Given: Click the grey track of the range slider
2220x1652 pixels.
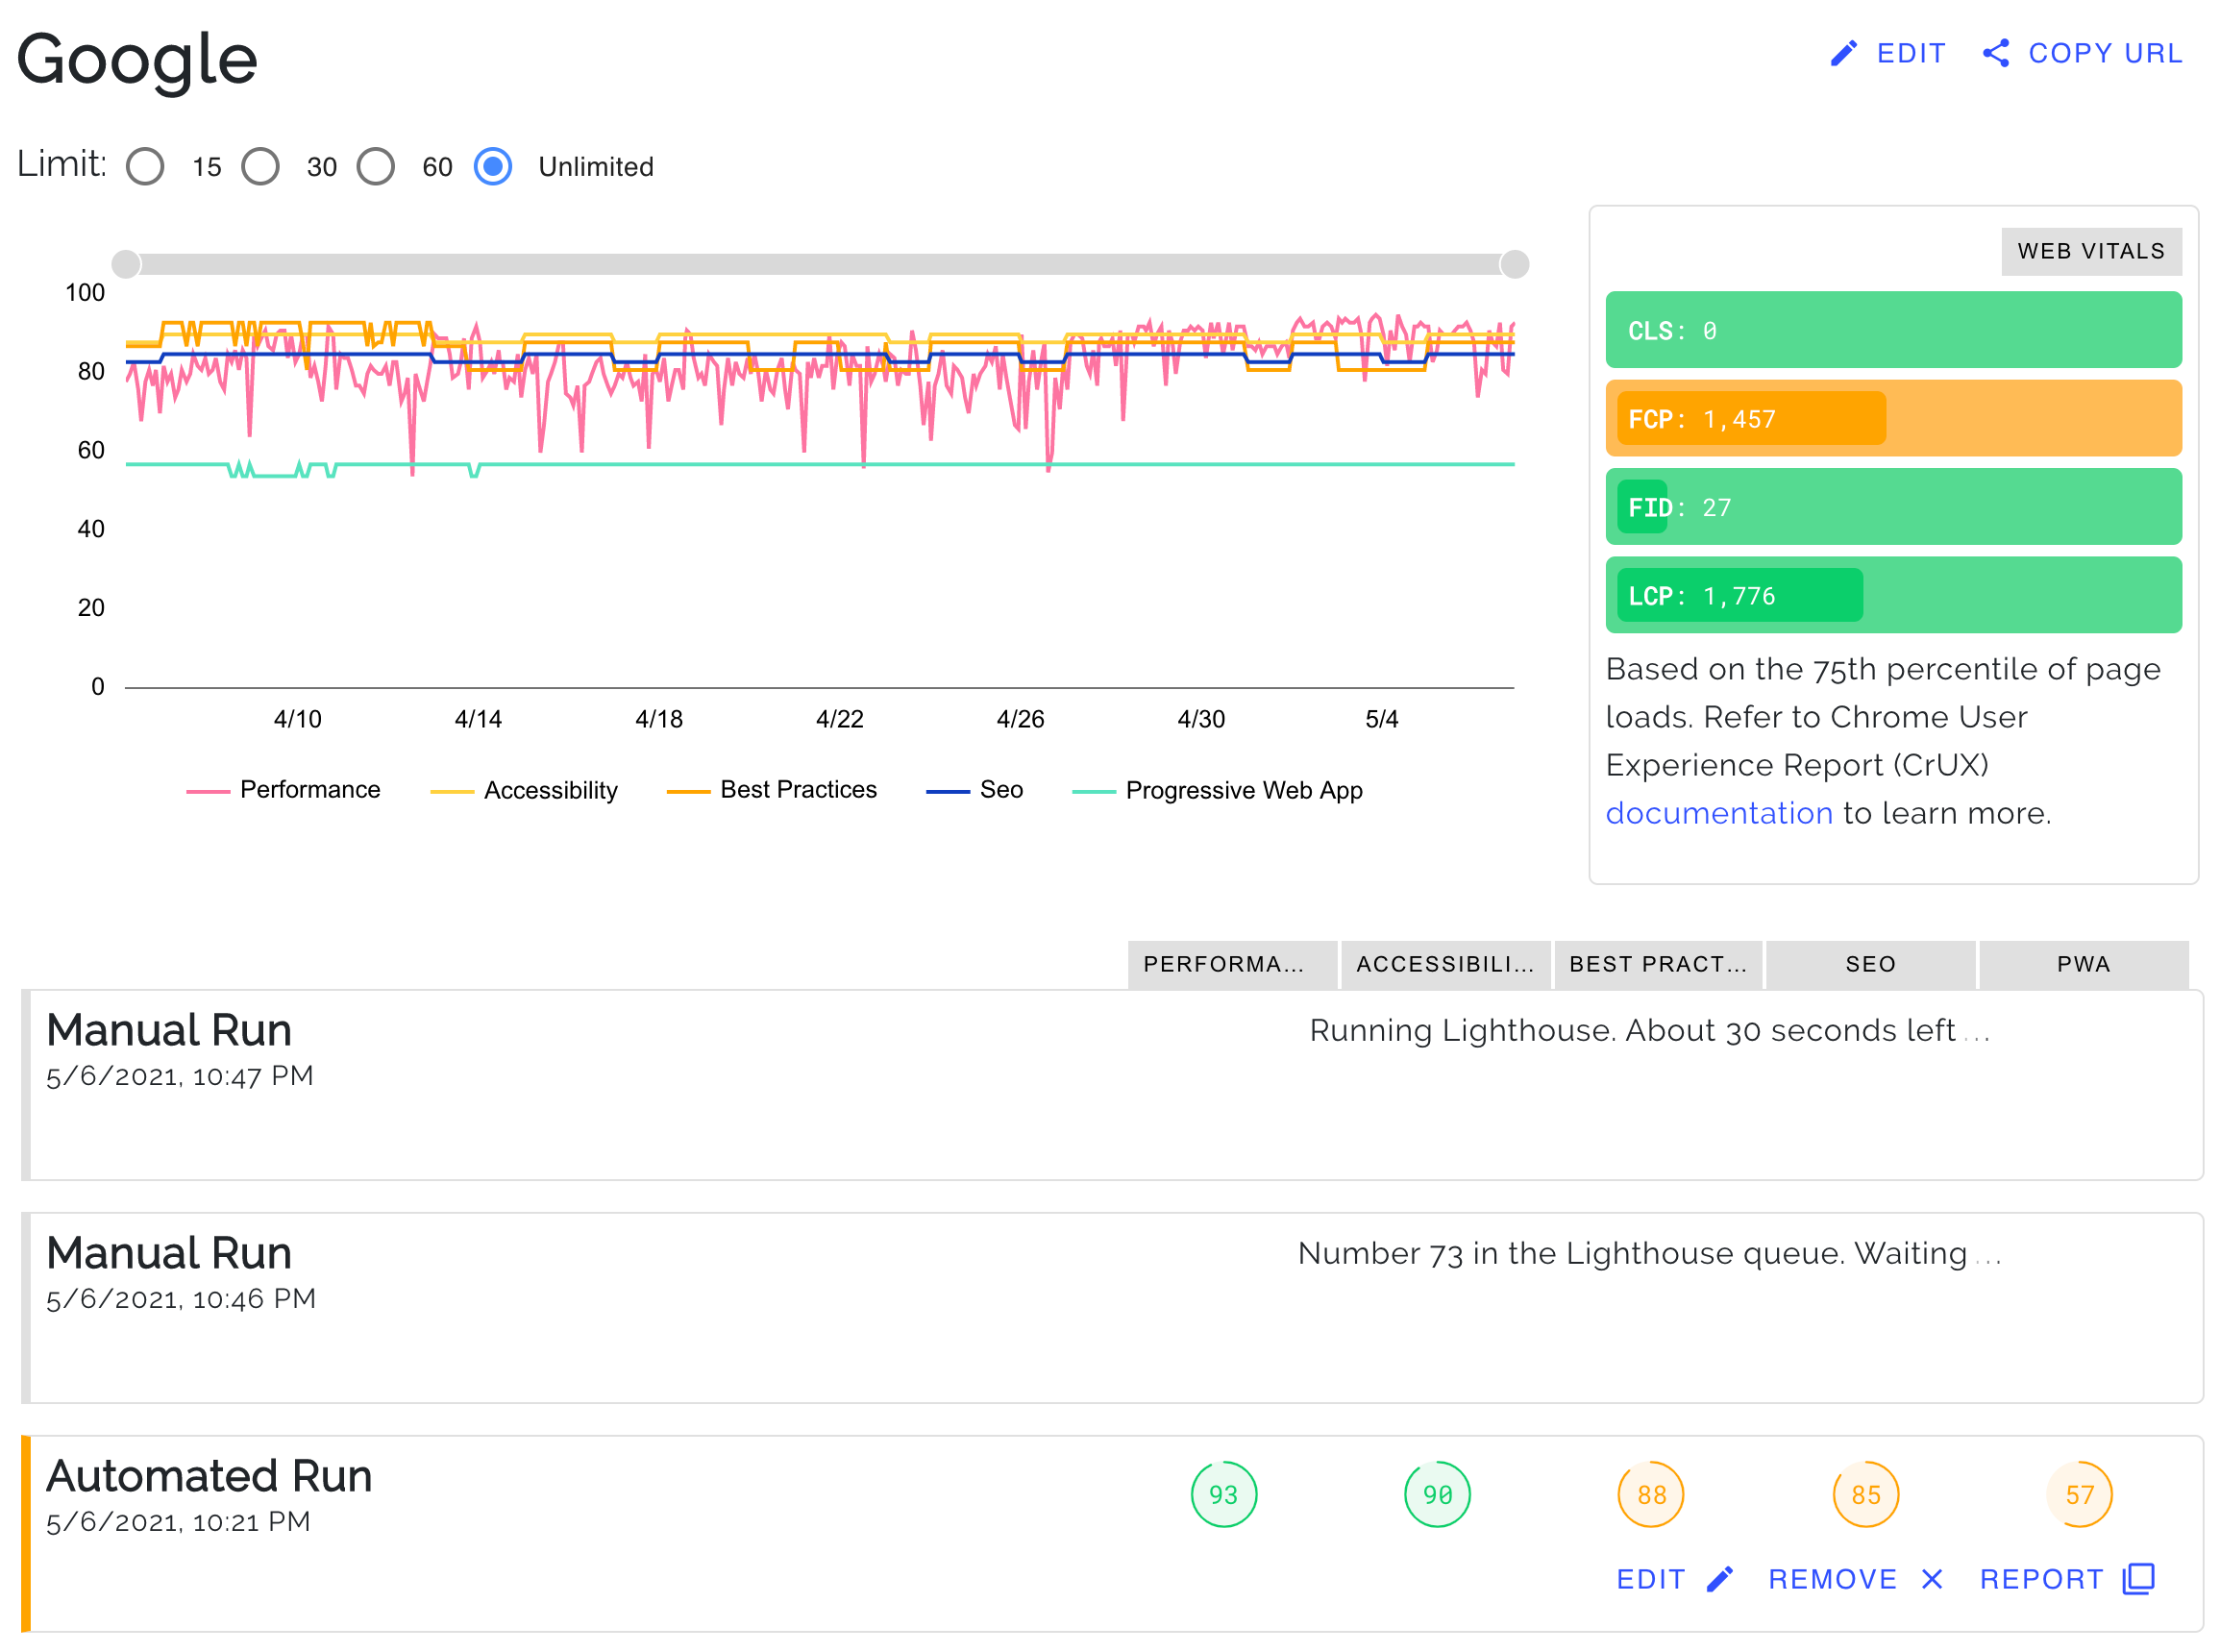Looking at the screenshot, I should pyautogui.click(x=820, y=264).
